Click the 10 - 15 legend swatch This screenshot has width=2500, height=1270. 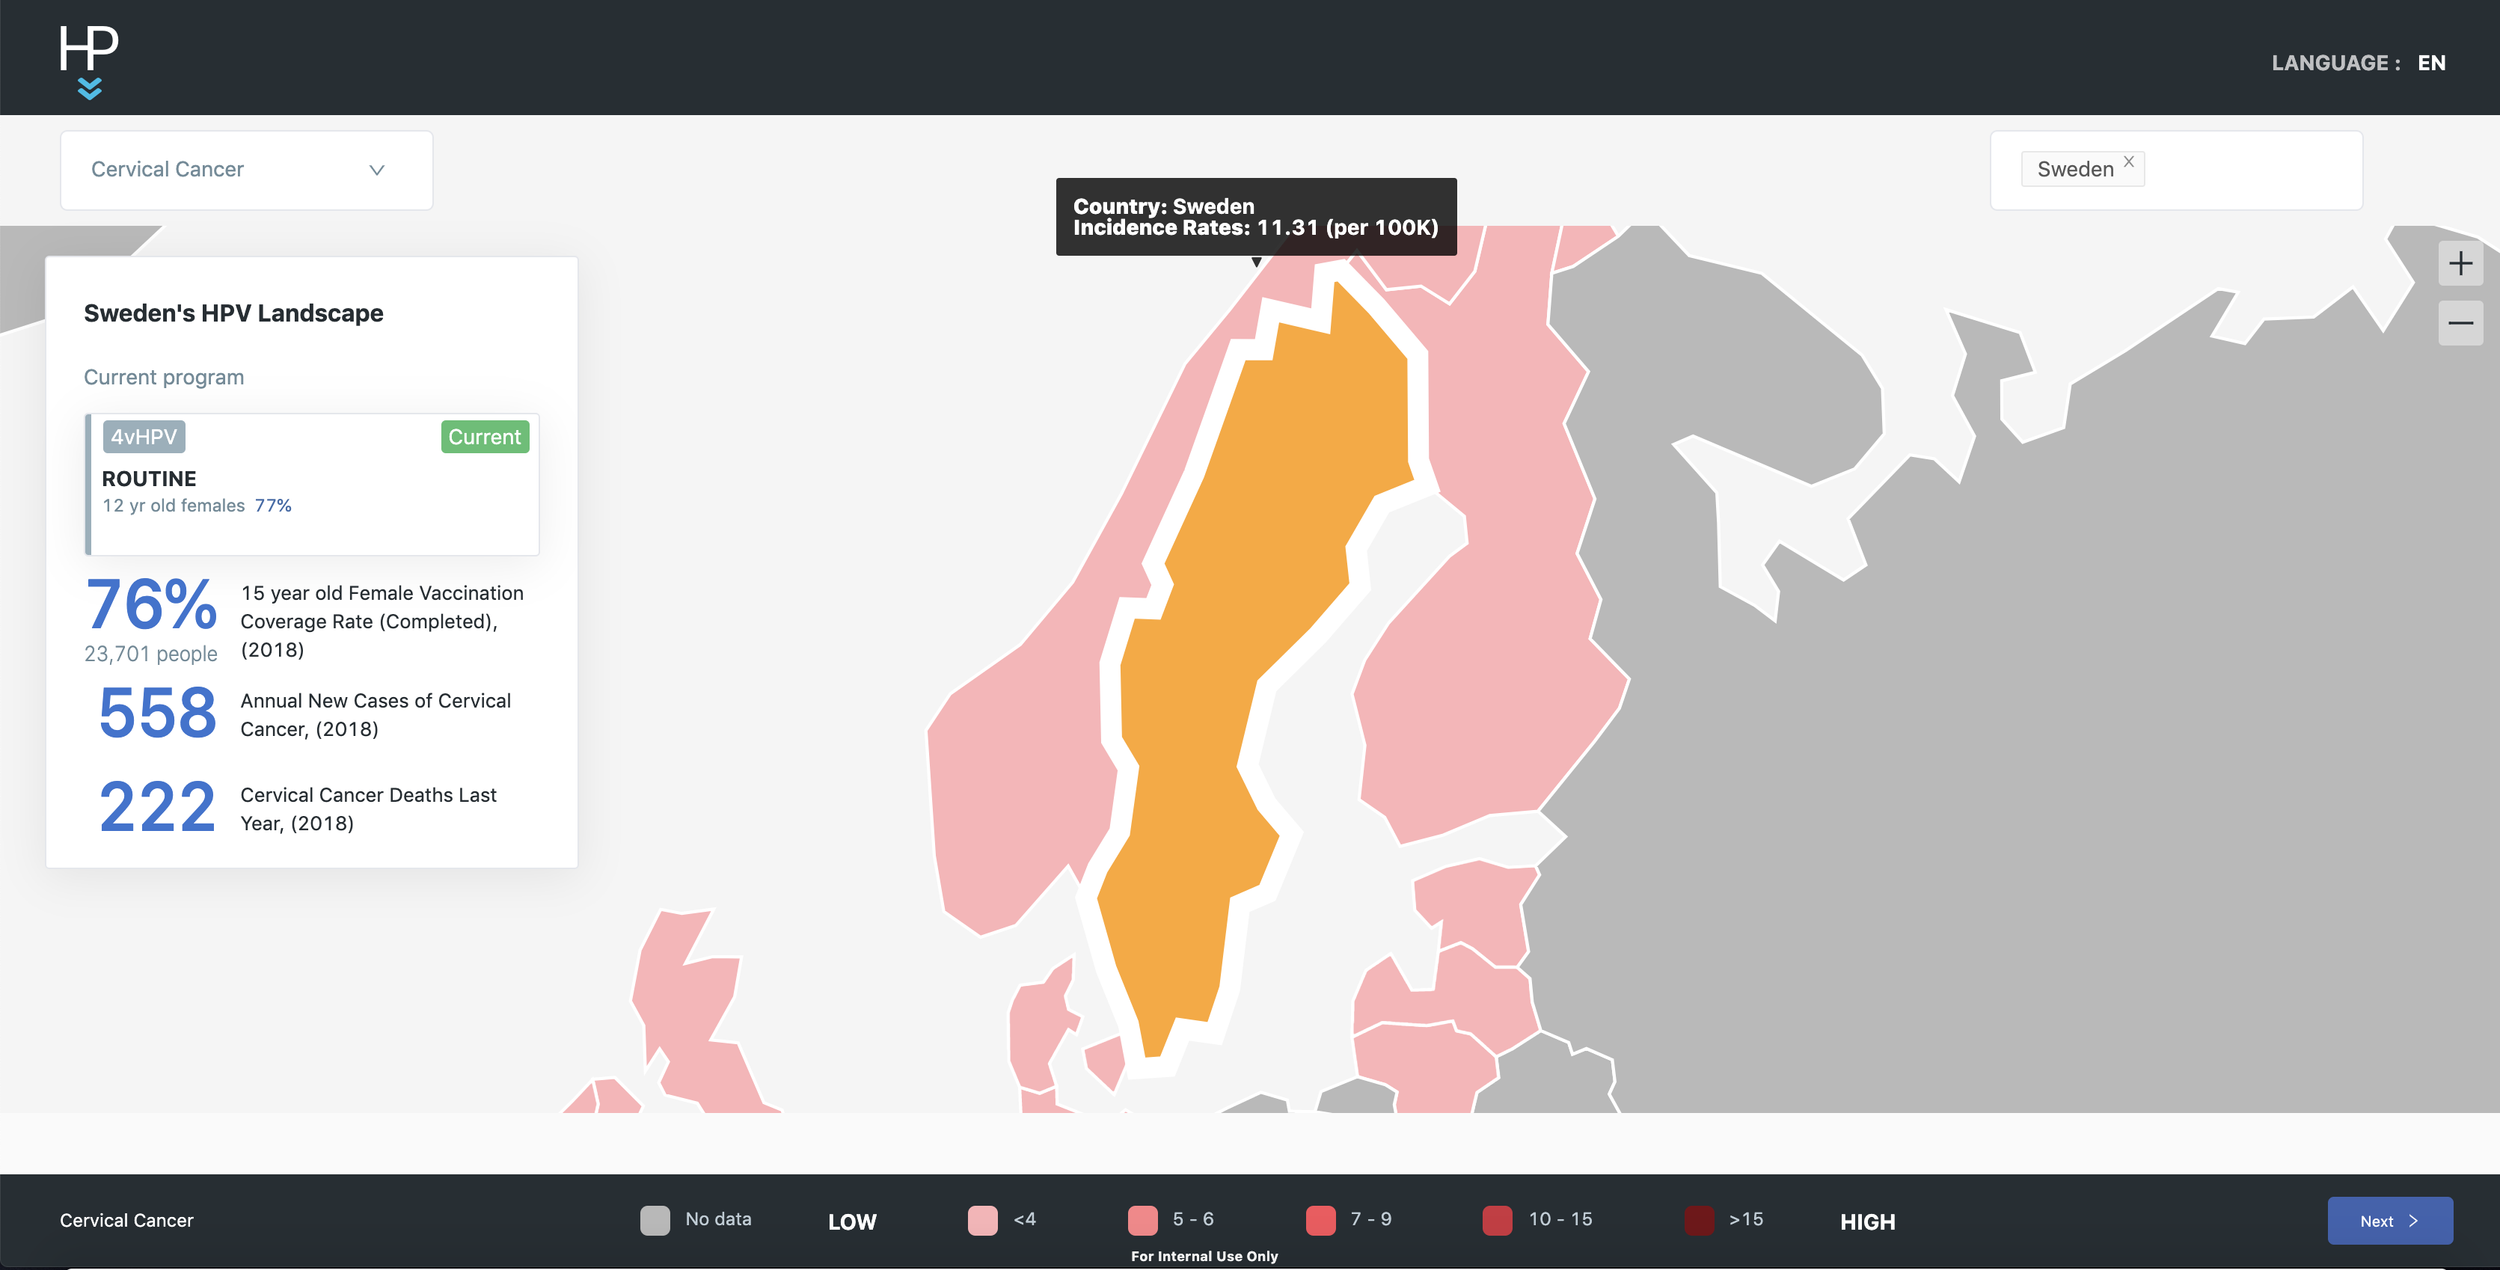pyautogui.click(x=1497, y=1220)
